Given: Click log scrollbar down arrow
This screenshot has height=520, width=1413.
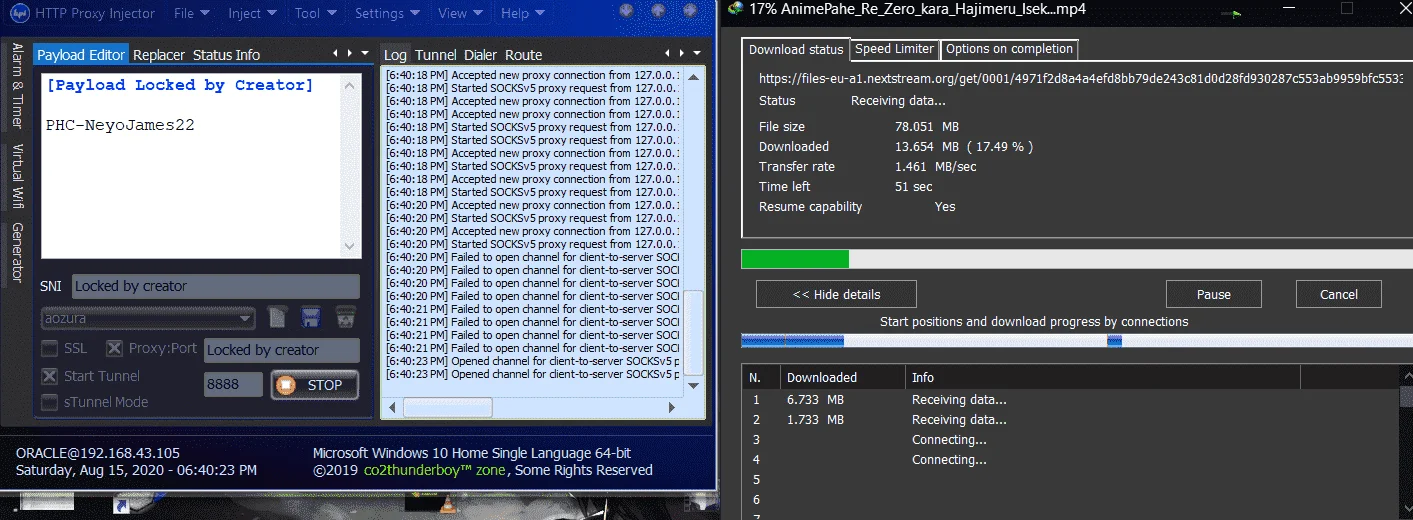Looking at the screenshot, I should click(x=694, y=385).
